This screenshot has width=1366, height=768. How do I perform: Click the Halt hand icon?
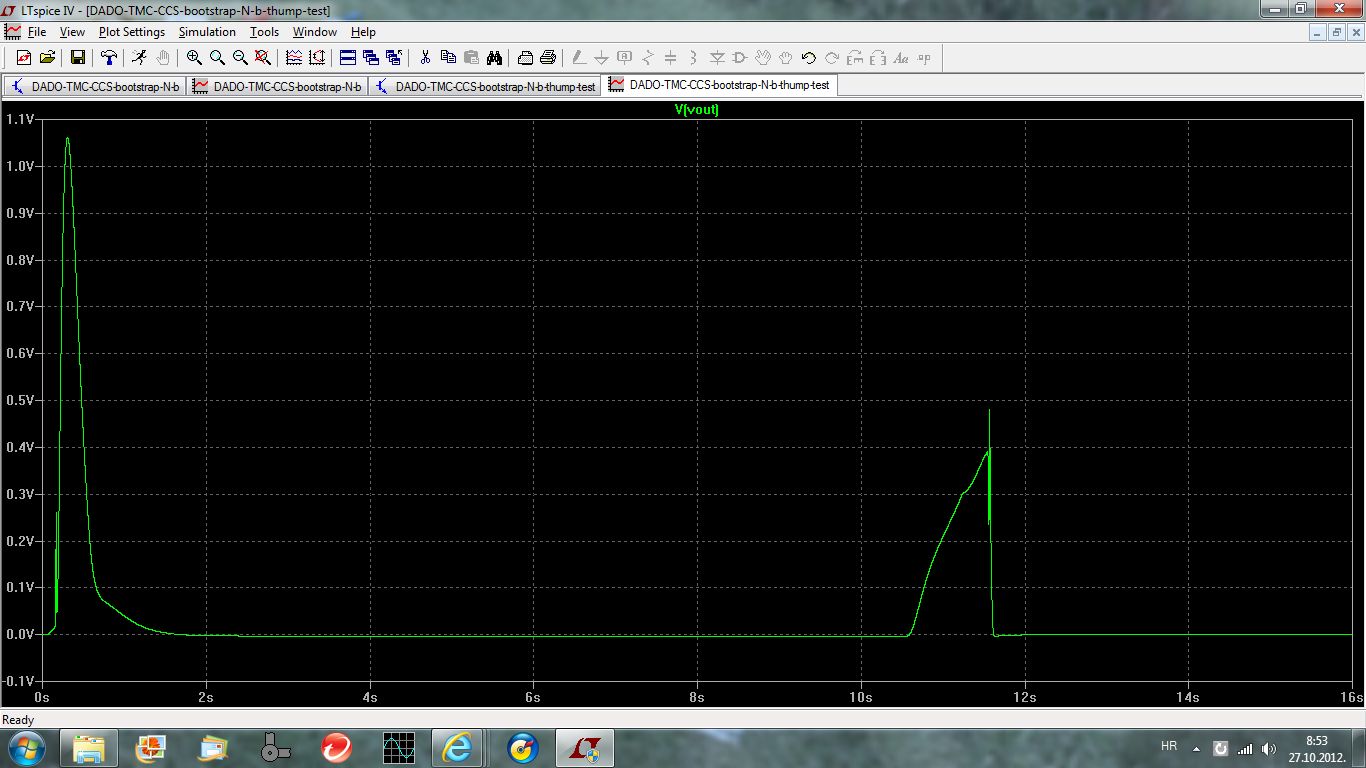(162, 58)
